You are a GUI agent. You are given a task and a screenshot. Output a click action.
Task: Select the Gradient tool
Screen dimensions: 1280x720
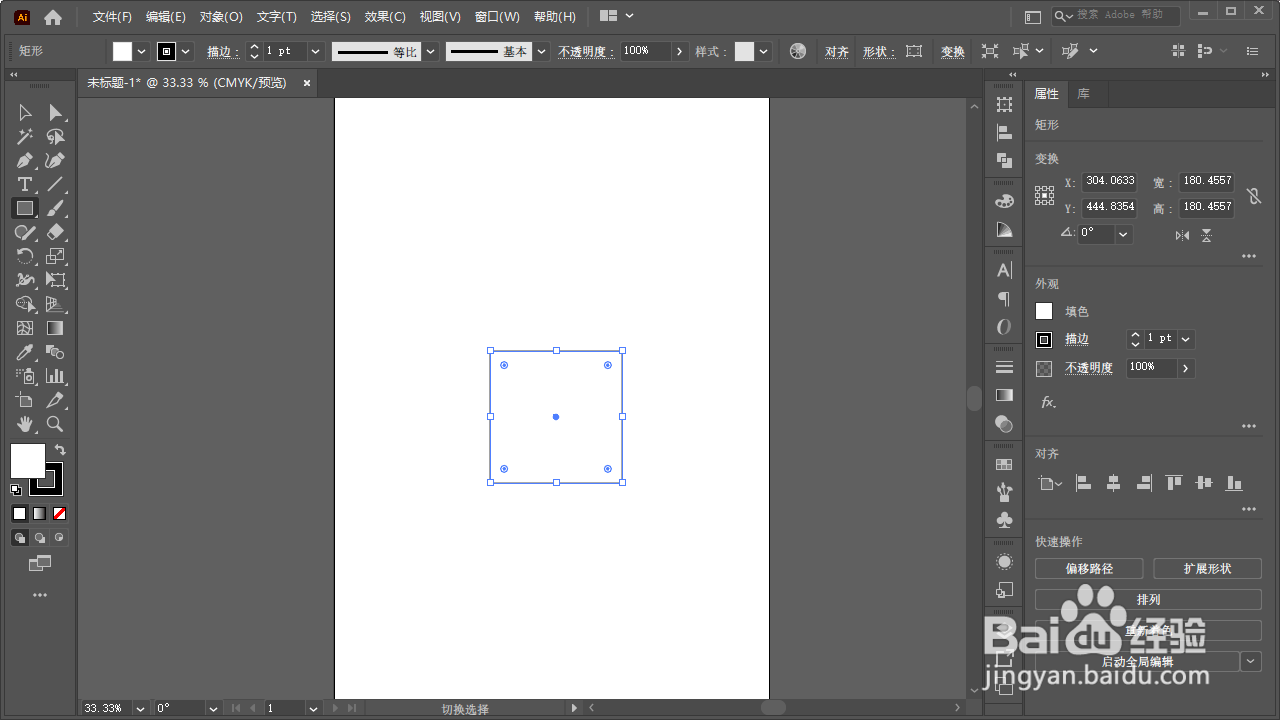(x=56, y=328)
